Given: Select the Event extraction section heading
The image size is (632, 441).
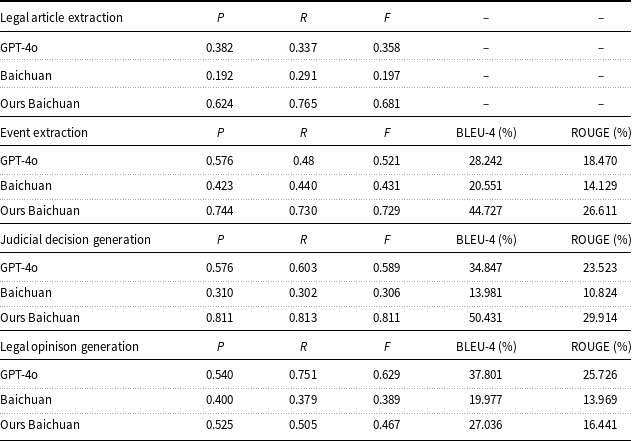Looking at the screenshot, I should tap(44, 132).
